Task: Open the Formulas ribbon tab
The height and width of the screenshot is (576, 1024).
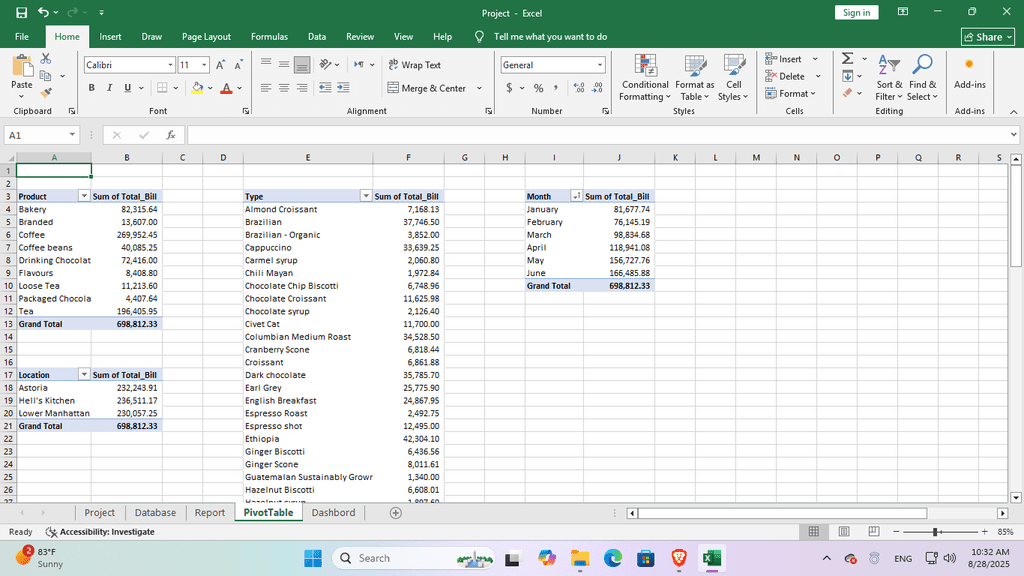Action: (269, 37)
